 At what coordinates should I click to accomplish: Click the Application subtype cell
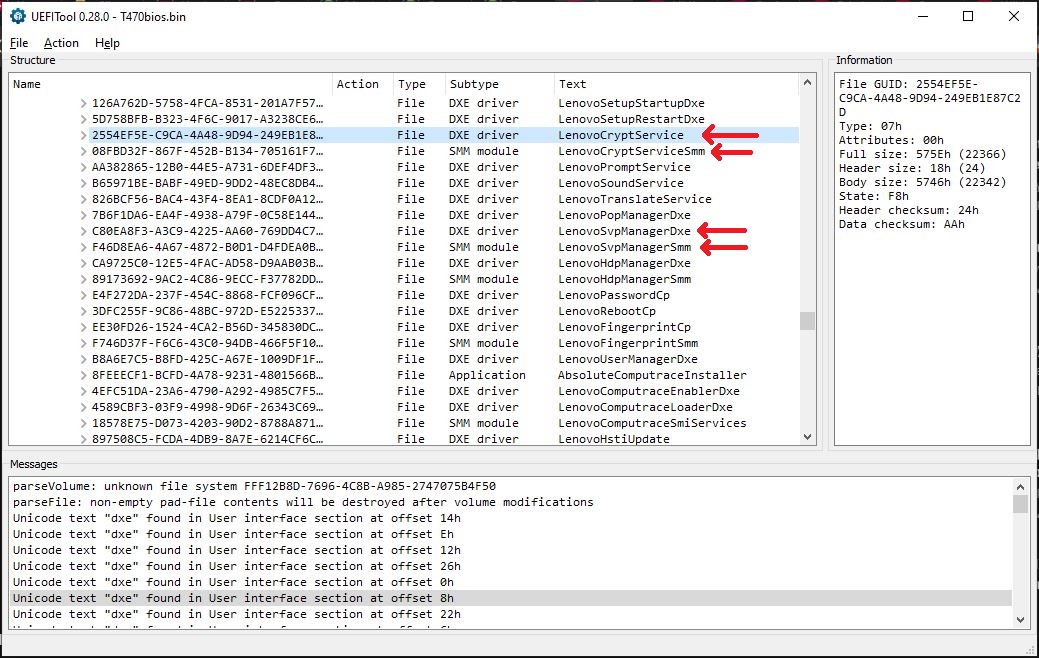pyautogui.click(x=487, y=375)
